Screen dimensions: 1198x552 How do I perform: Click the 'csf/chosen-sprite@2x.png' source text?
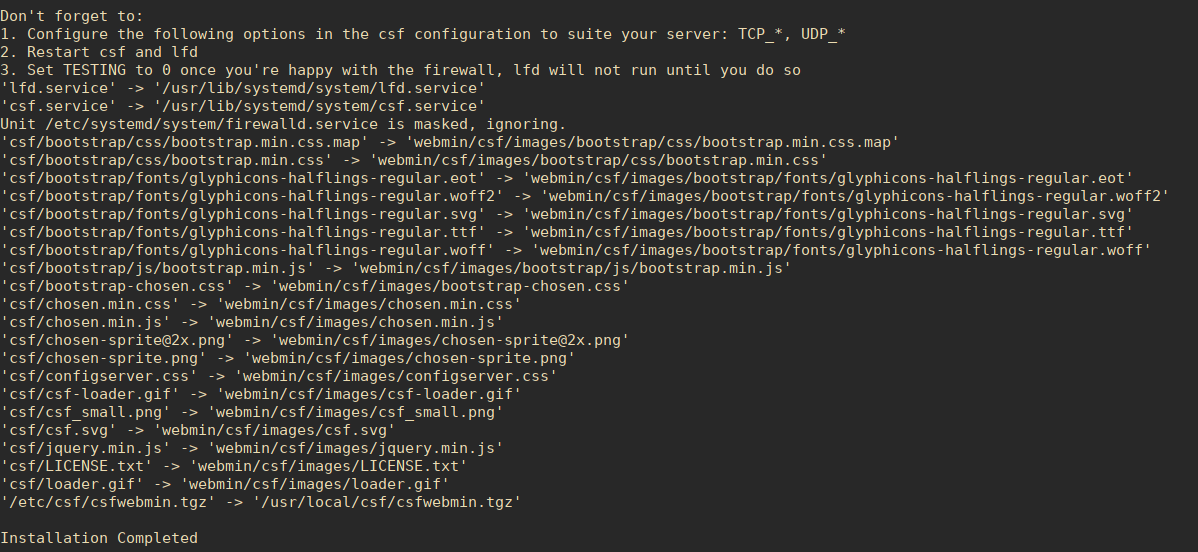coord(117,340)
